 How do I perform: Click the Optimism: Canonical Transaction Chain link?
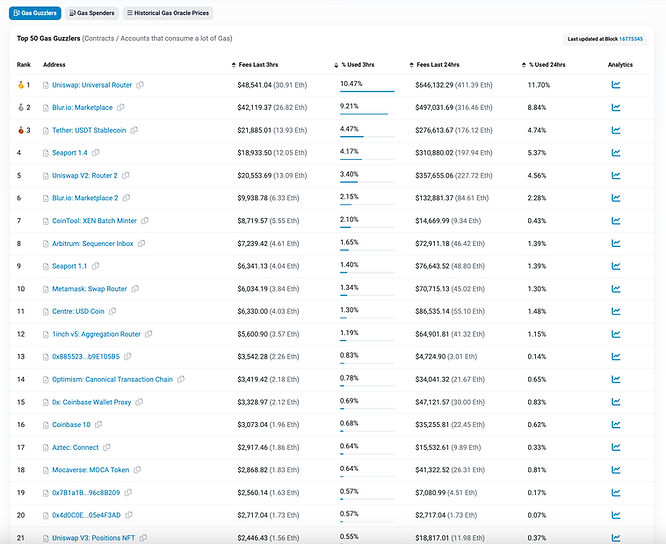(112, 379)
